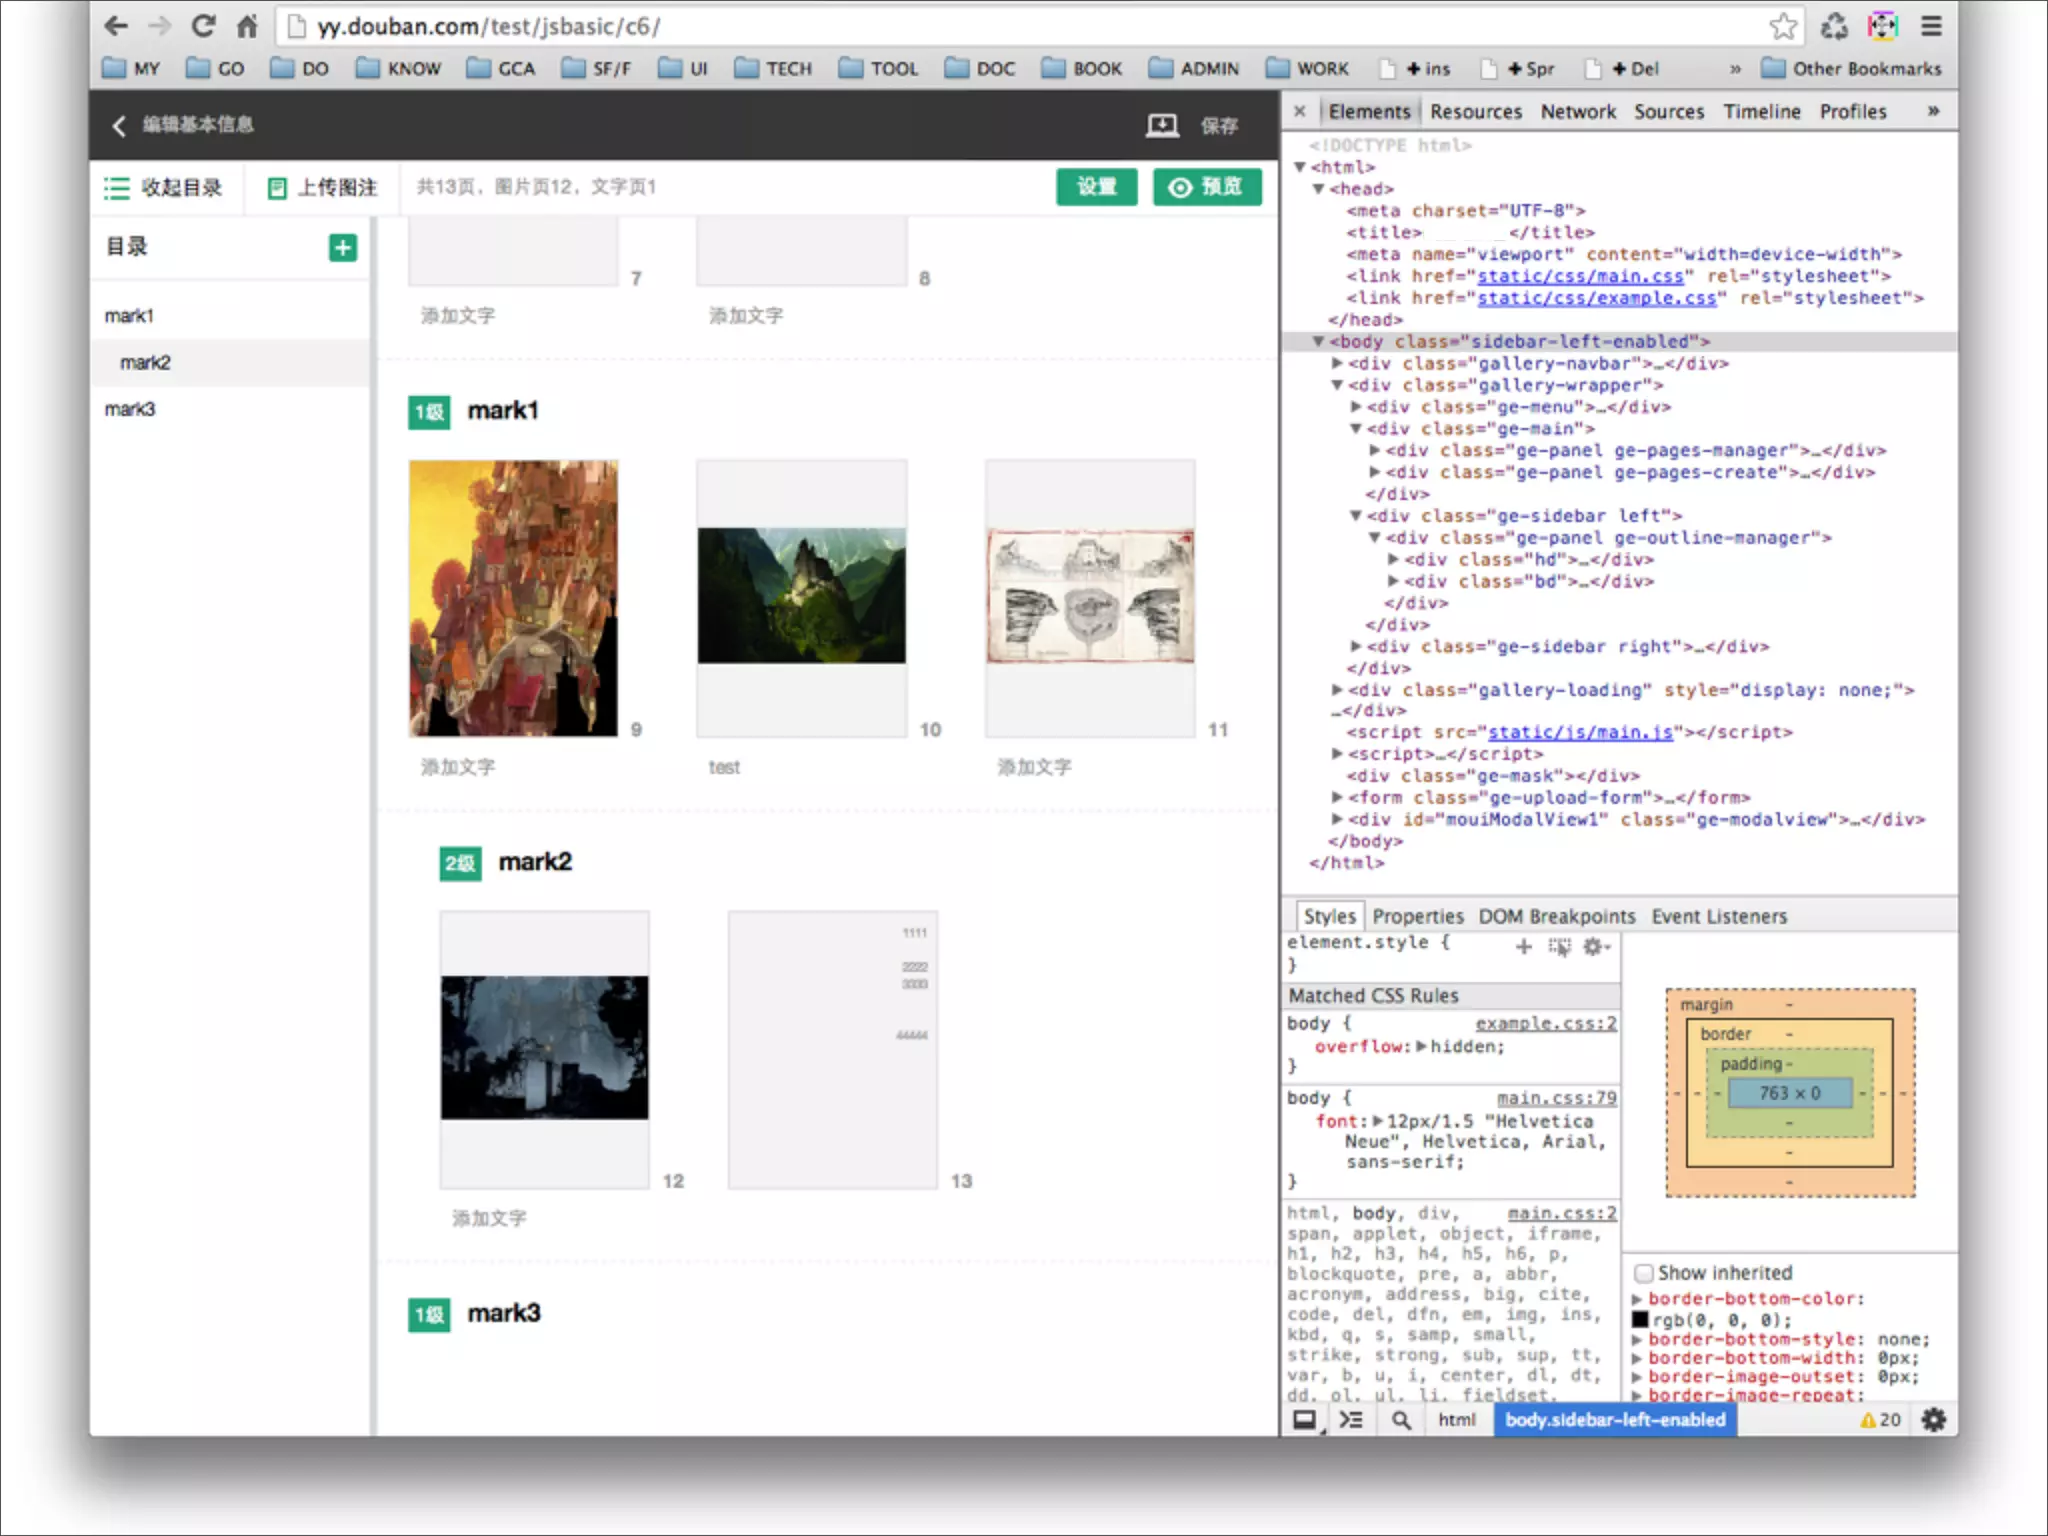Viewport: 2048px width, 1536px height.
Task: Expand the gallery-navbar div node
Action: (1337, 363)
